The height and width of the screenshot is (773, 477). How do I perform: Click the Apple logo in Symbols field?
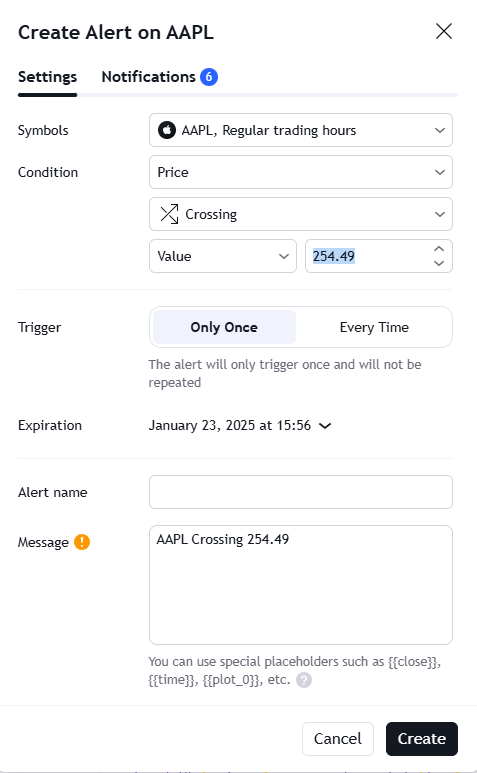[x=167, y=130]
